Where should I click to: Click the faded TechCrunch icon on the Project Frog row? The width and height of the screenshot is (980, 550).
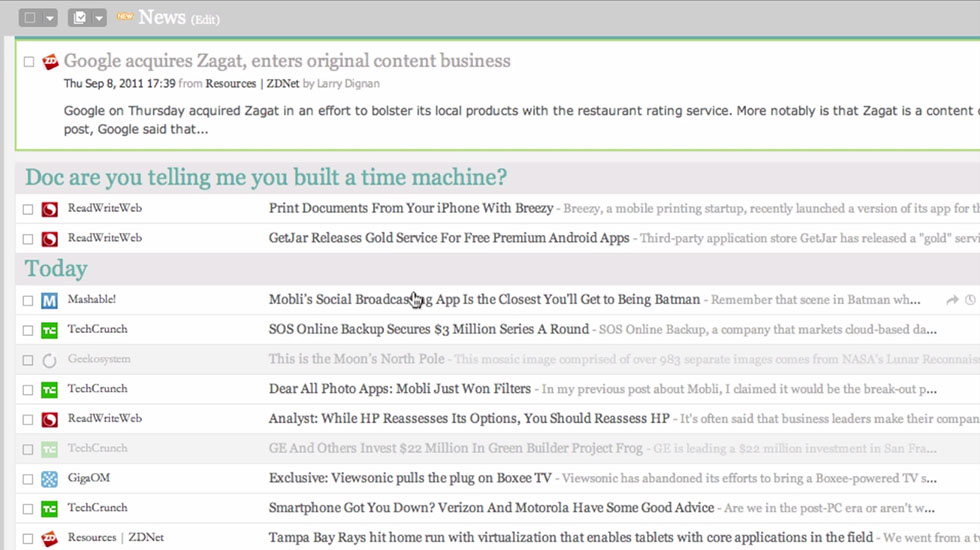tap(49, 449)
